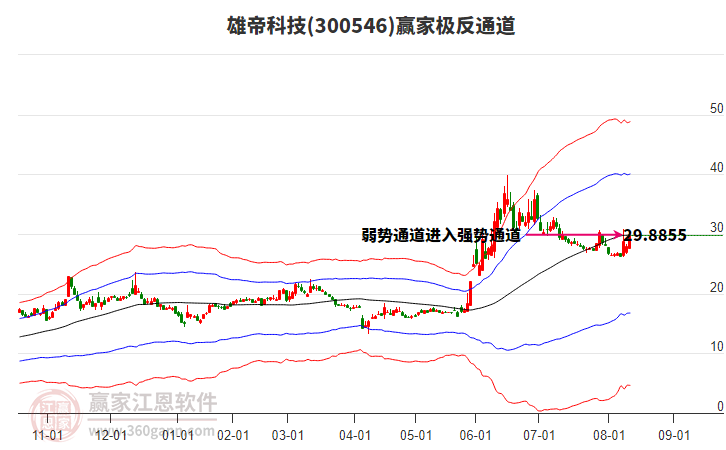Click the x-axis date 04-01
Viewport: 726px width, 450px height.
point(355,436)
